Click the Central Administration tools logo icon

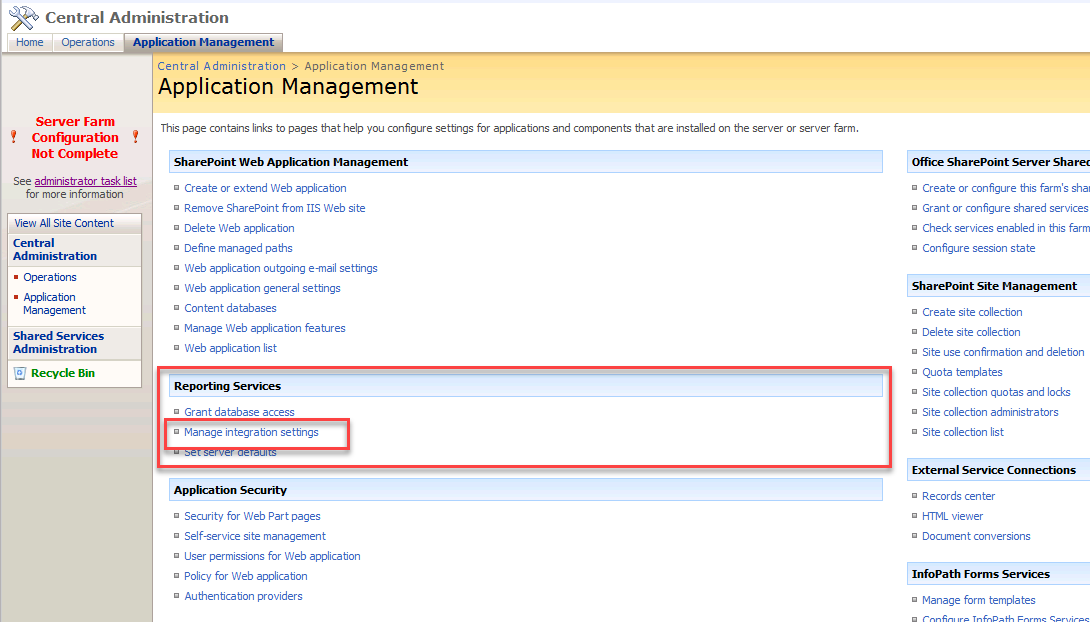click(x=24, y=18)
